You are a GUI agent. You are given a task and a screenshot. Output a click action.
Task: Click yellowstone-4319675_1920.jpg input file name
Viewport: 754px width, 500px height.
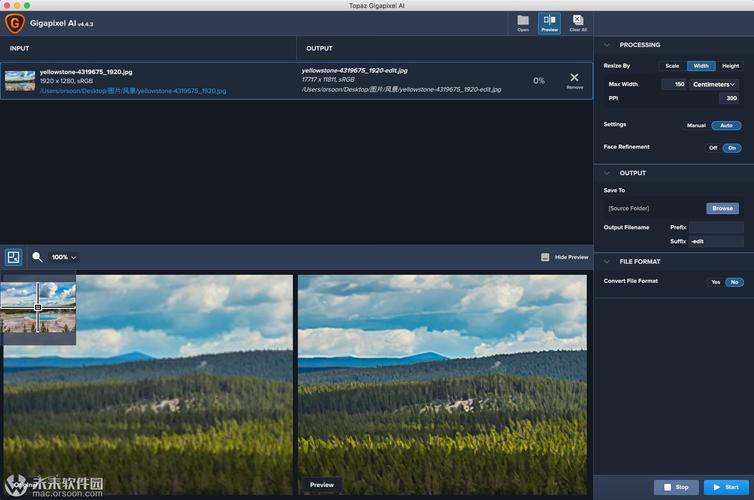click(86, 72)
